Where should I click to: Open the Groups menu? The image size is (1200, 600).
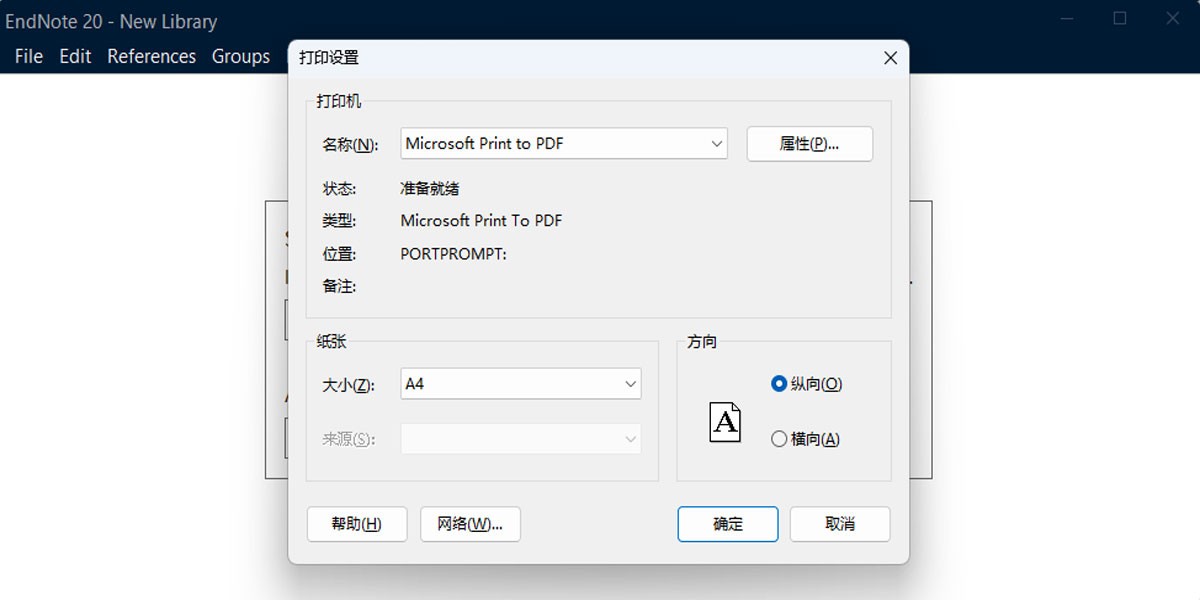(240, 56)
